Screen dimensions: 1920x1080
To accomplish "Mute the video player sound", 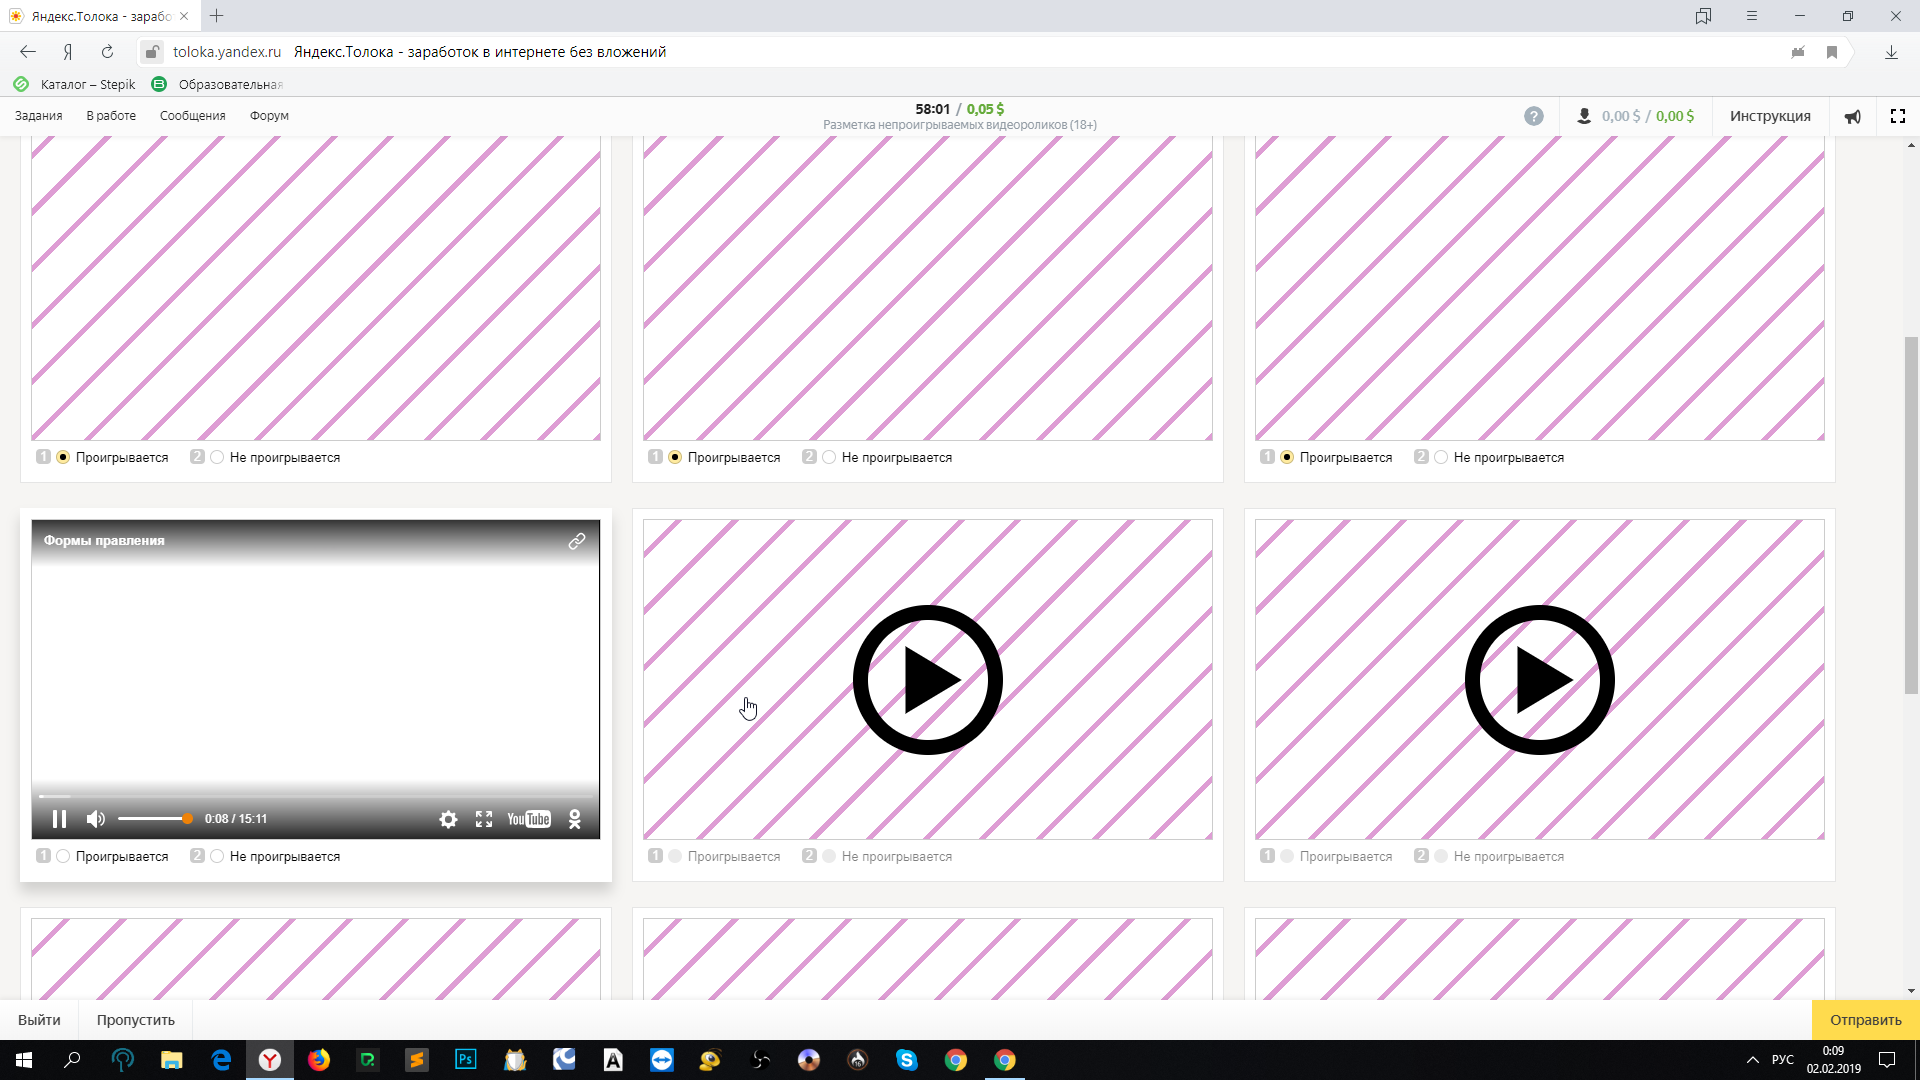I will [96, 819].
